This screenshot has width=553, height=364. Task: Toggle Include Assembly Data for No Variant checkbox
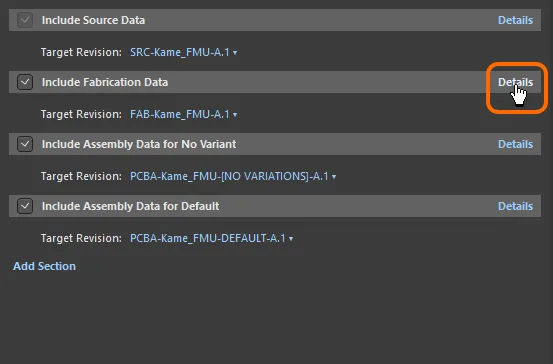pos(25,144)
